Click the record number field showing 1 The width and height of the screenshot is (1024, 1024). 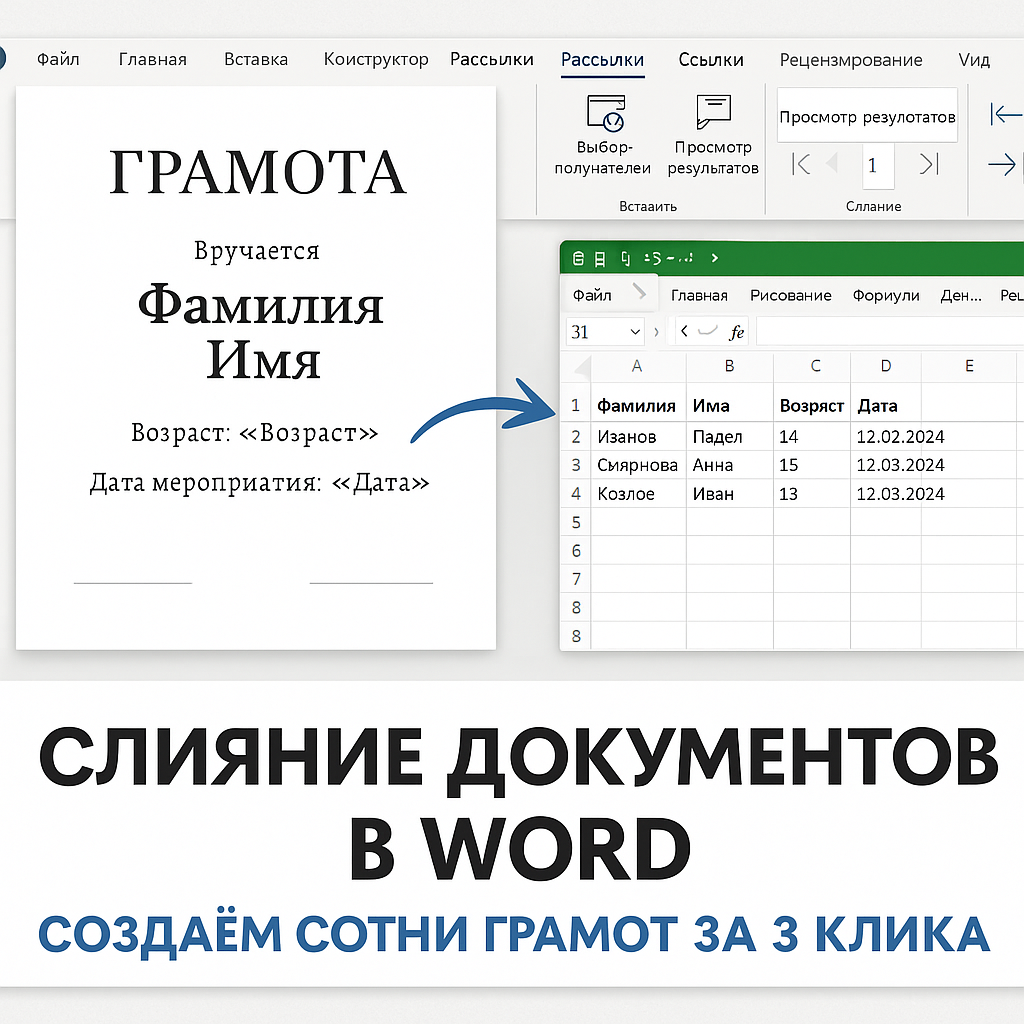coord(877,165)
